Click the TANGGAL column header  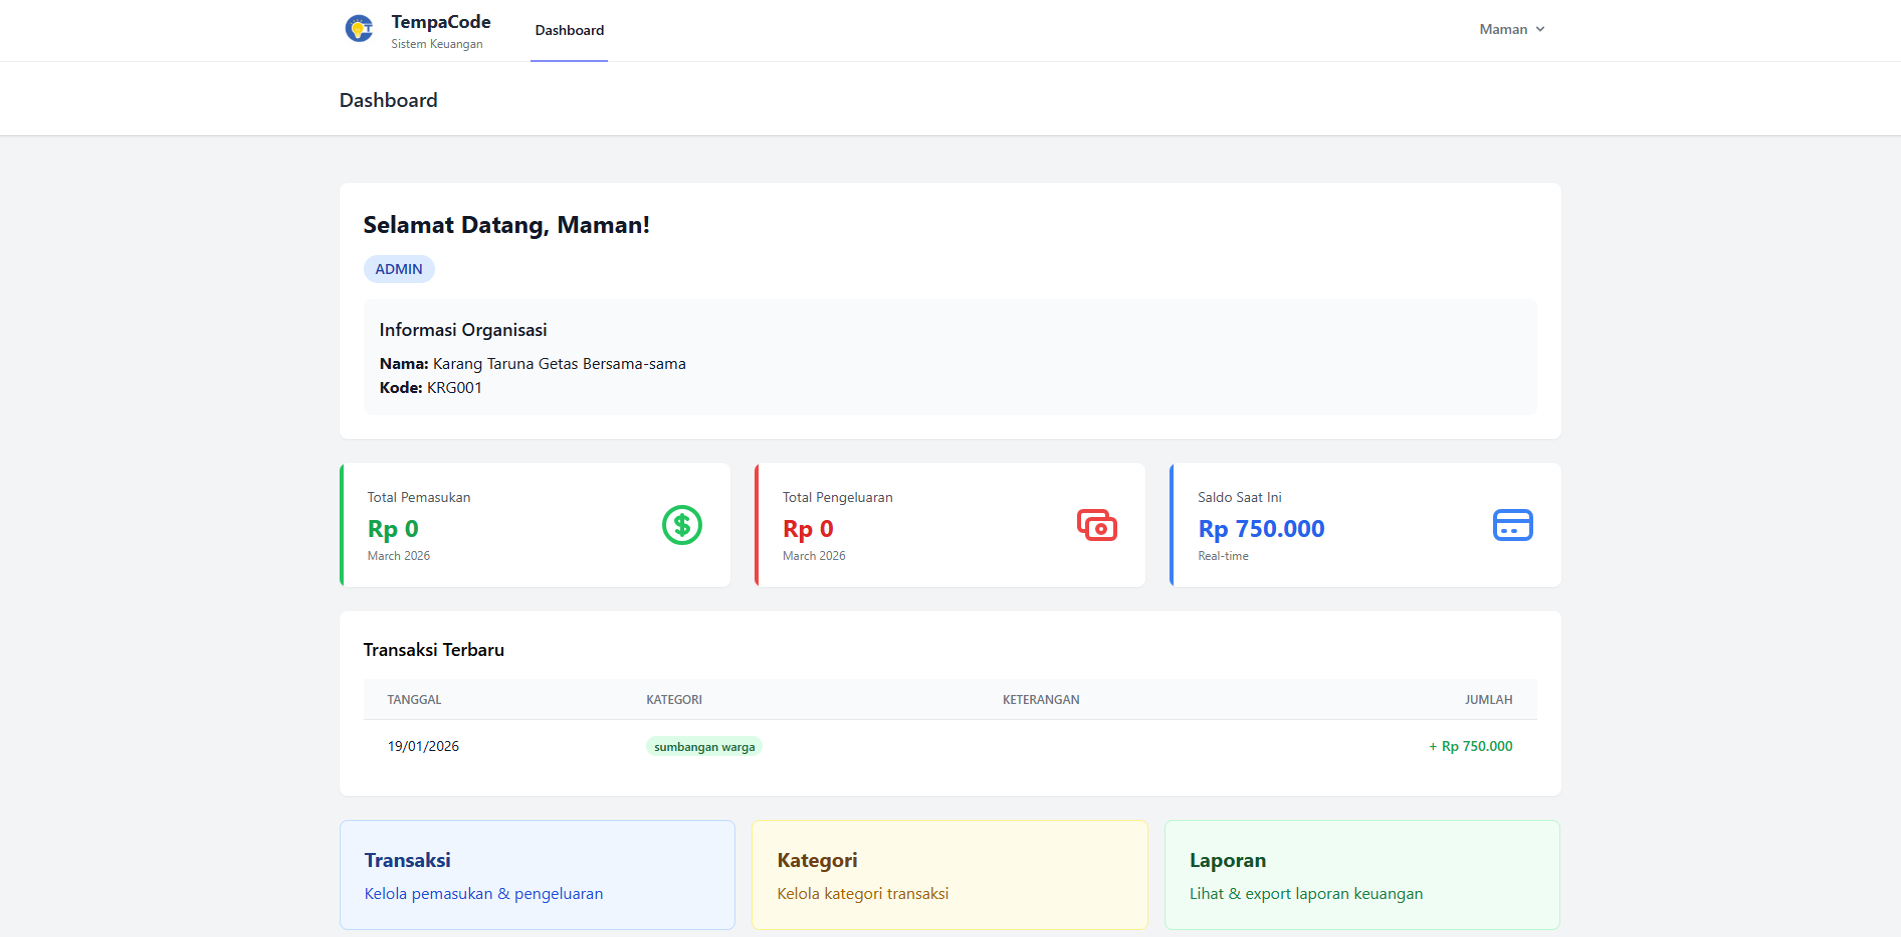coord(414,700)
